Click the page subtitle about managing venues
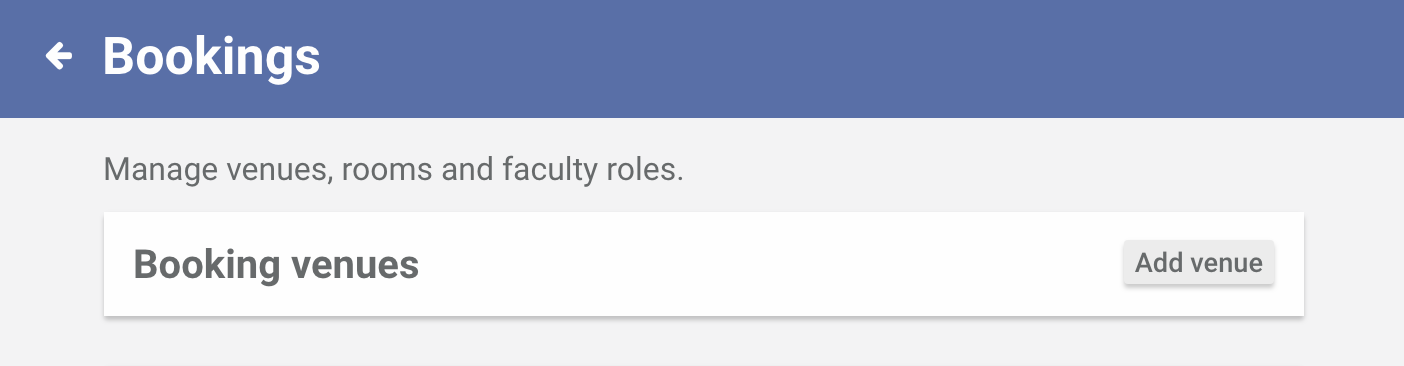The height and width of the screenshot is (366, 1404). 393,170
